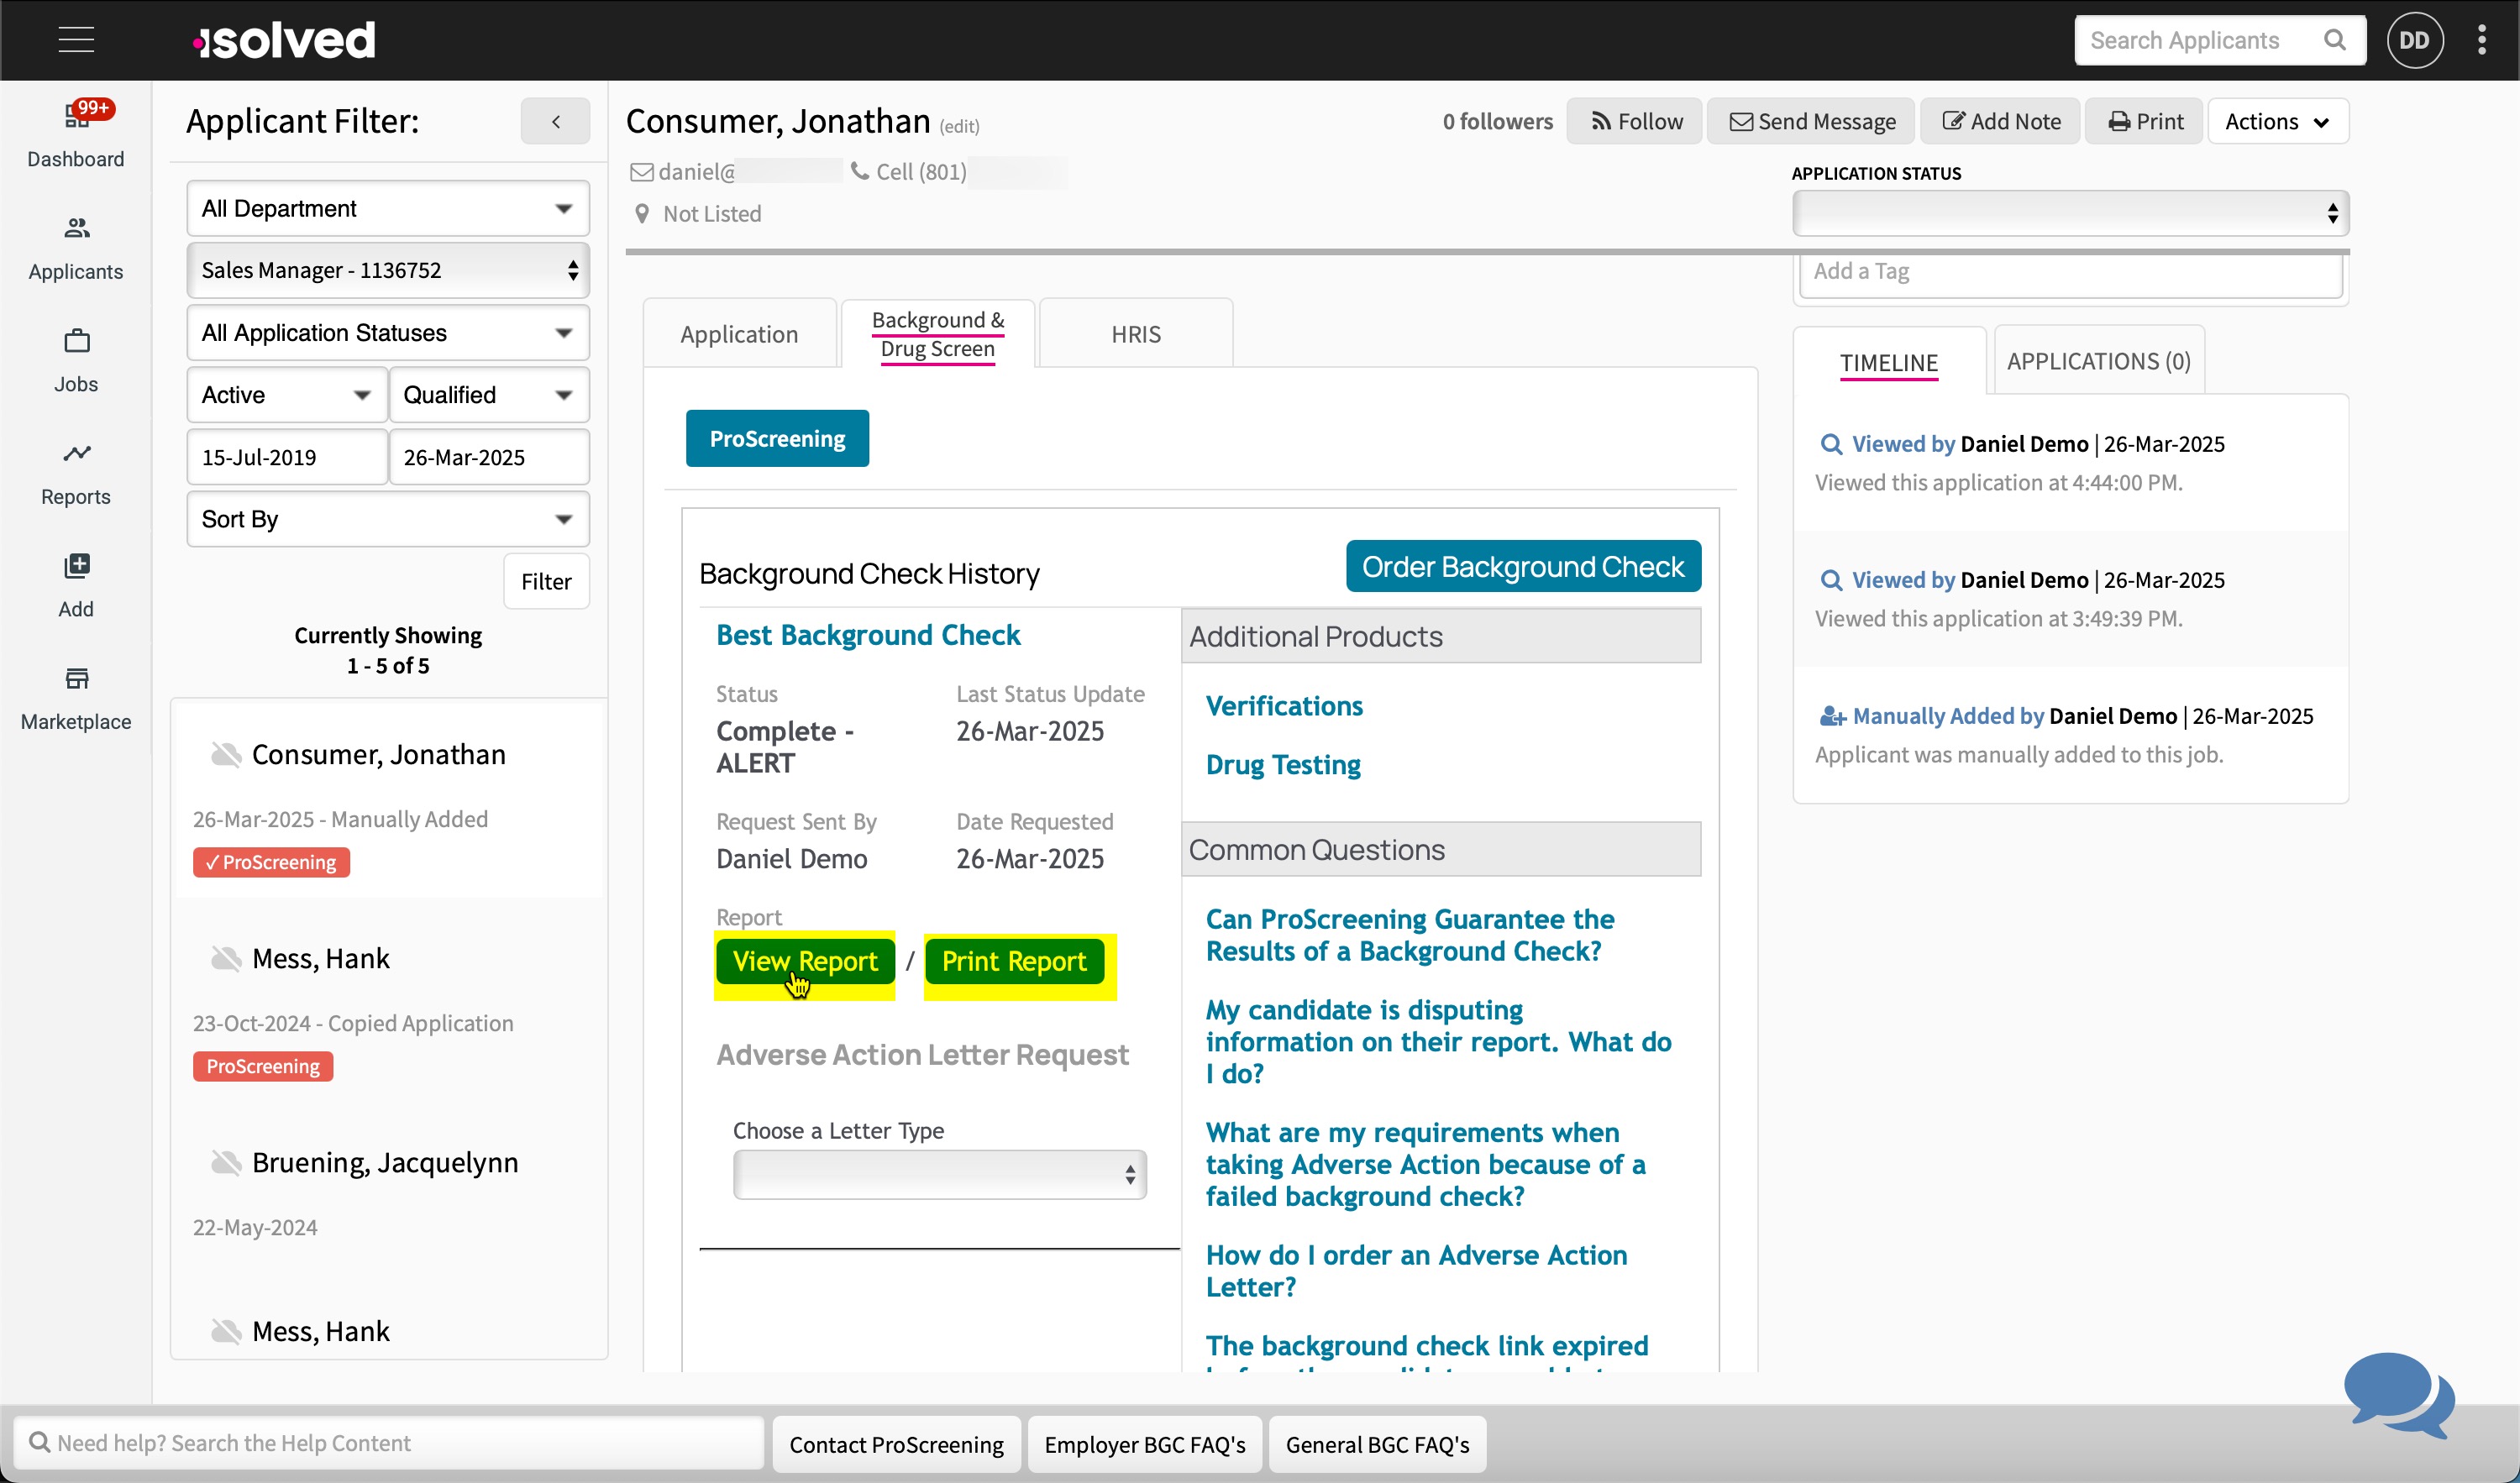Click the phone icon beside Cell number

(859, 171)
